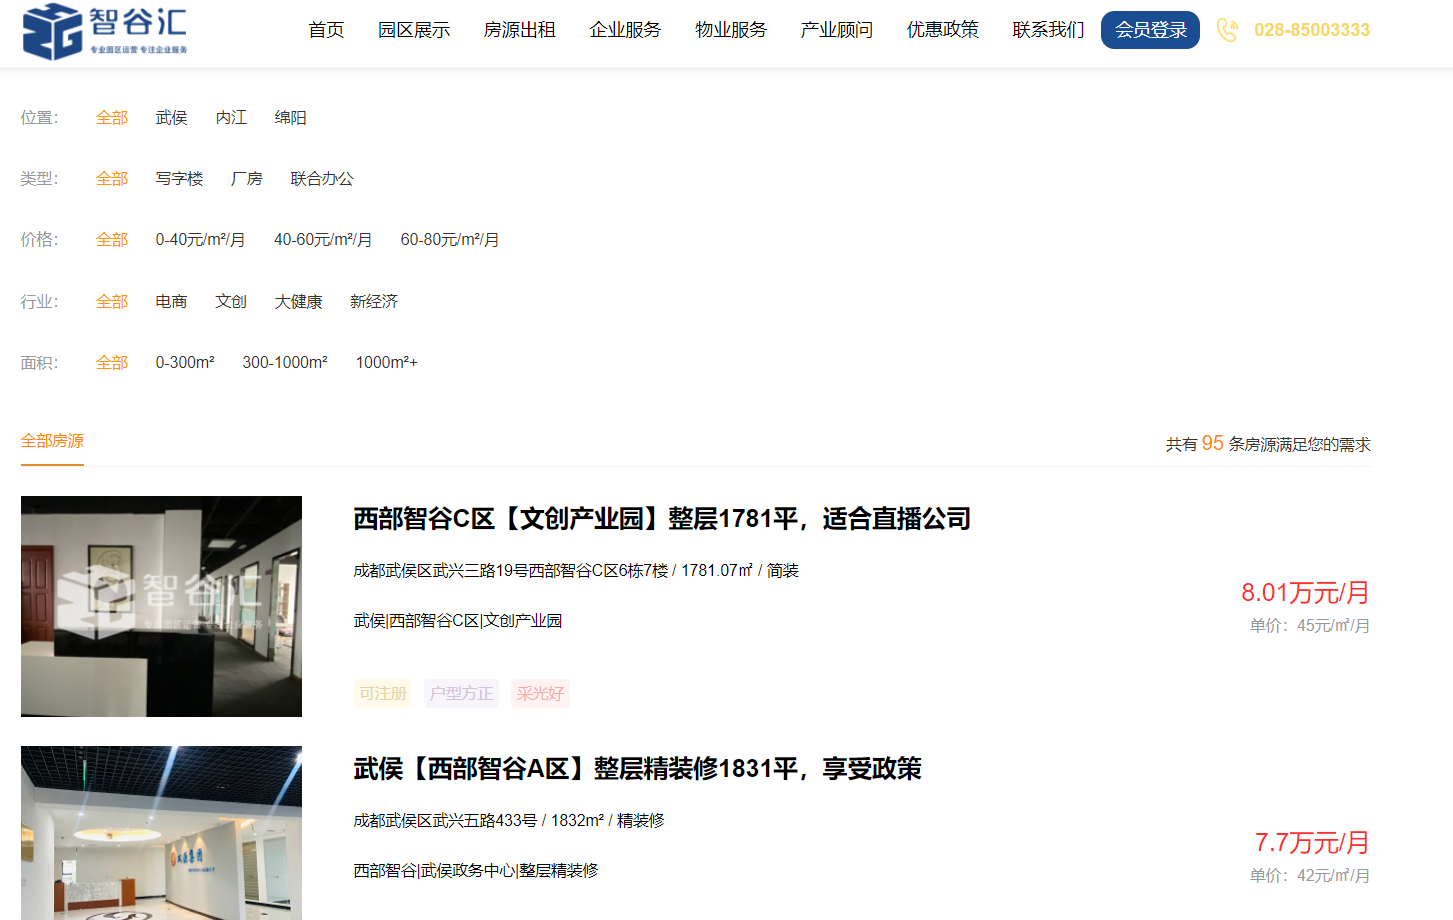Click the 会员登录 button

(1150, 30)
